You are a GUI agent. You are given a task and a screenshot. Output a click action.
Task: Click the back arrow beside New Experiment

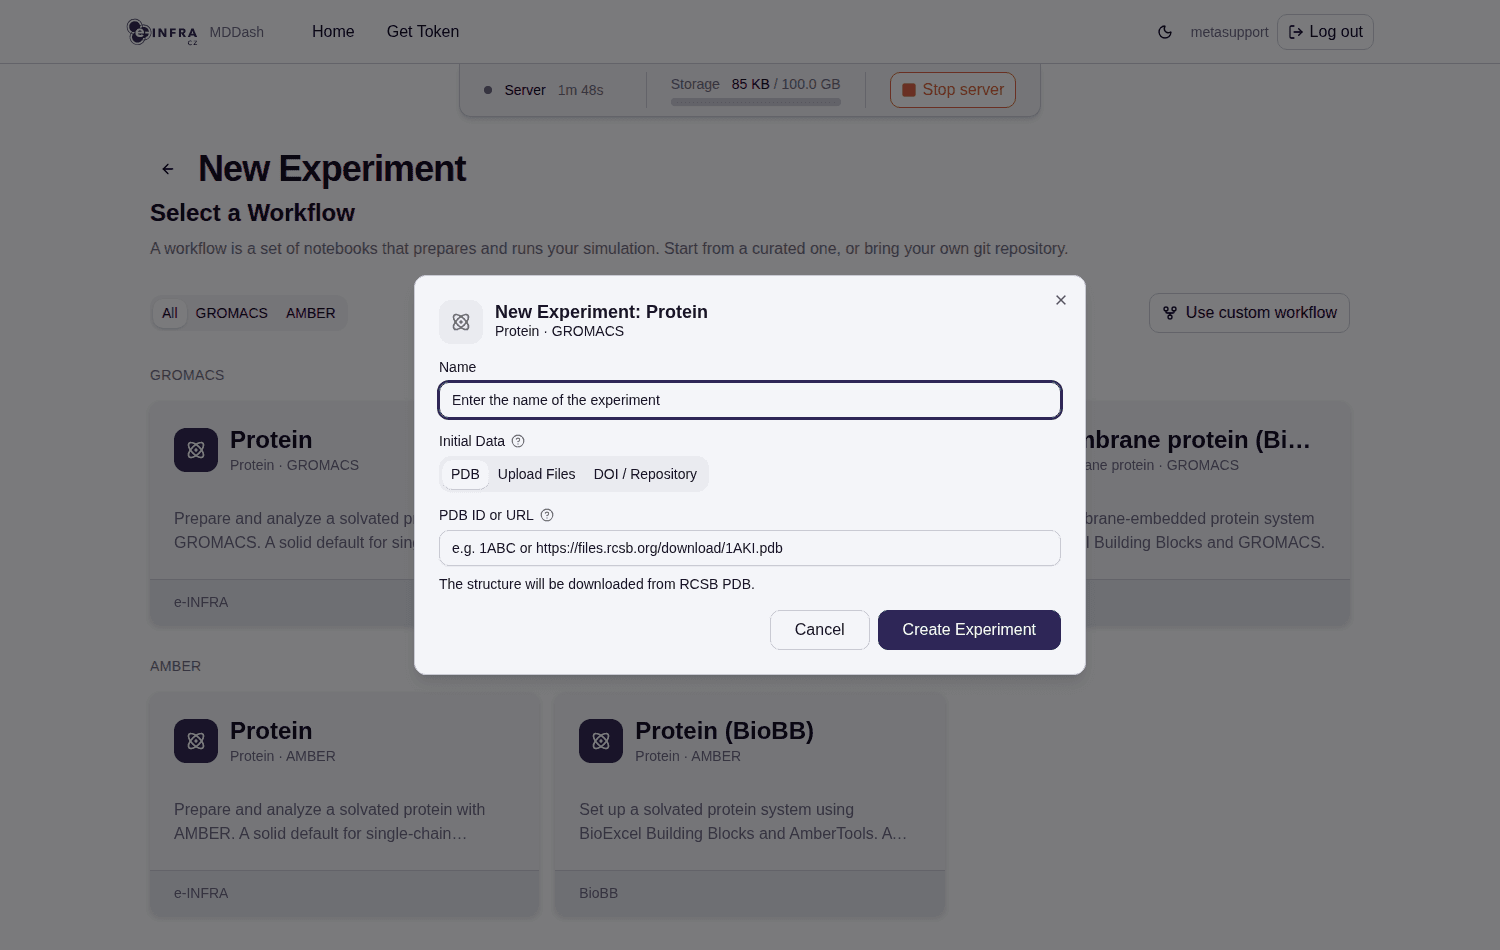tap(168, 169)
